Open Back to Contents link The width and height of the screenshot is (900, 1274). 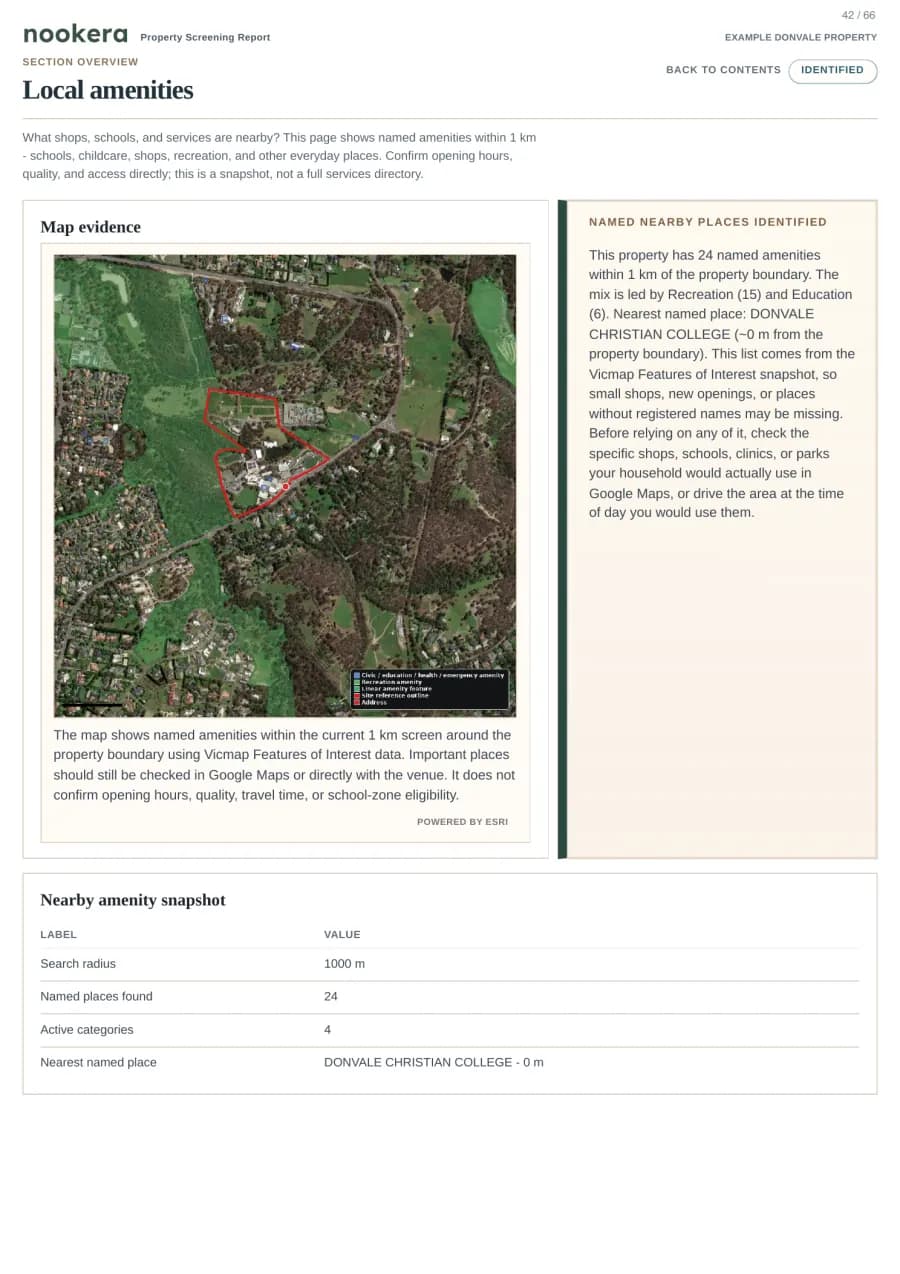pyautogui.click(x=723, y=70)
